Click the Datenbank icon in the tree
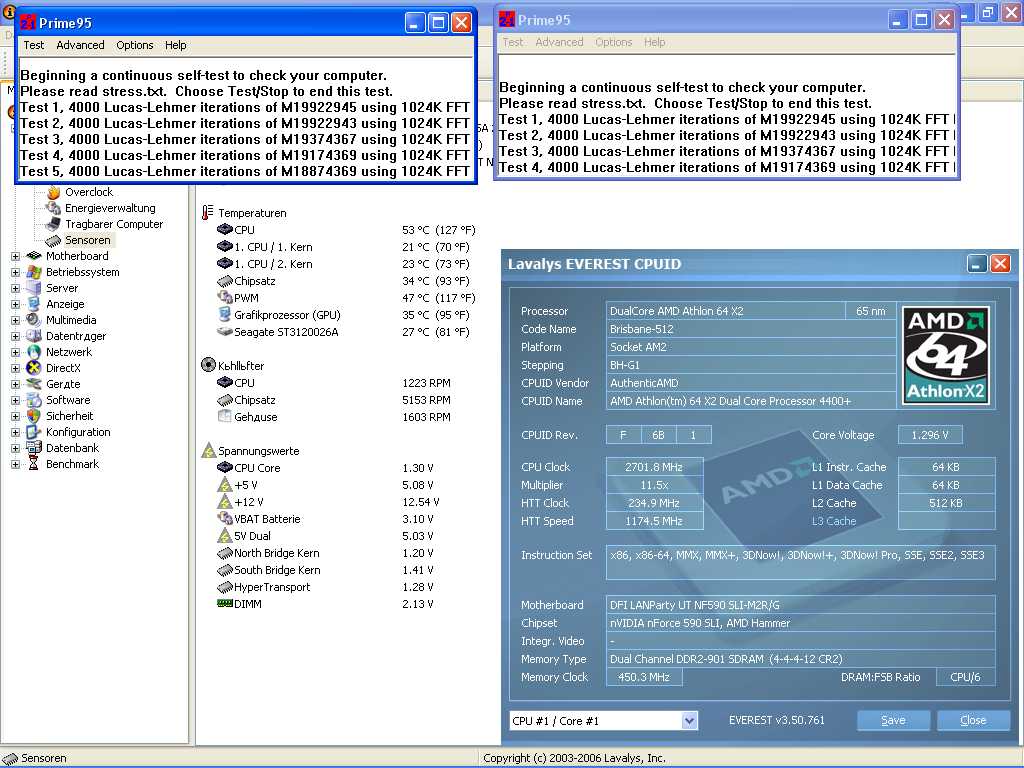Viewport: 1024px width, 768px height. tap(34, 448)
